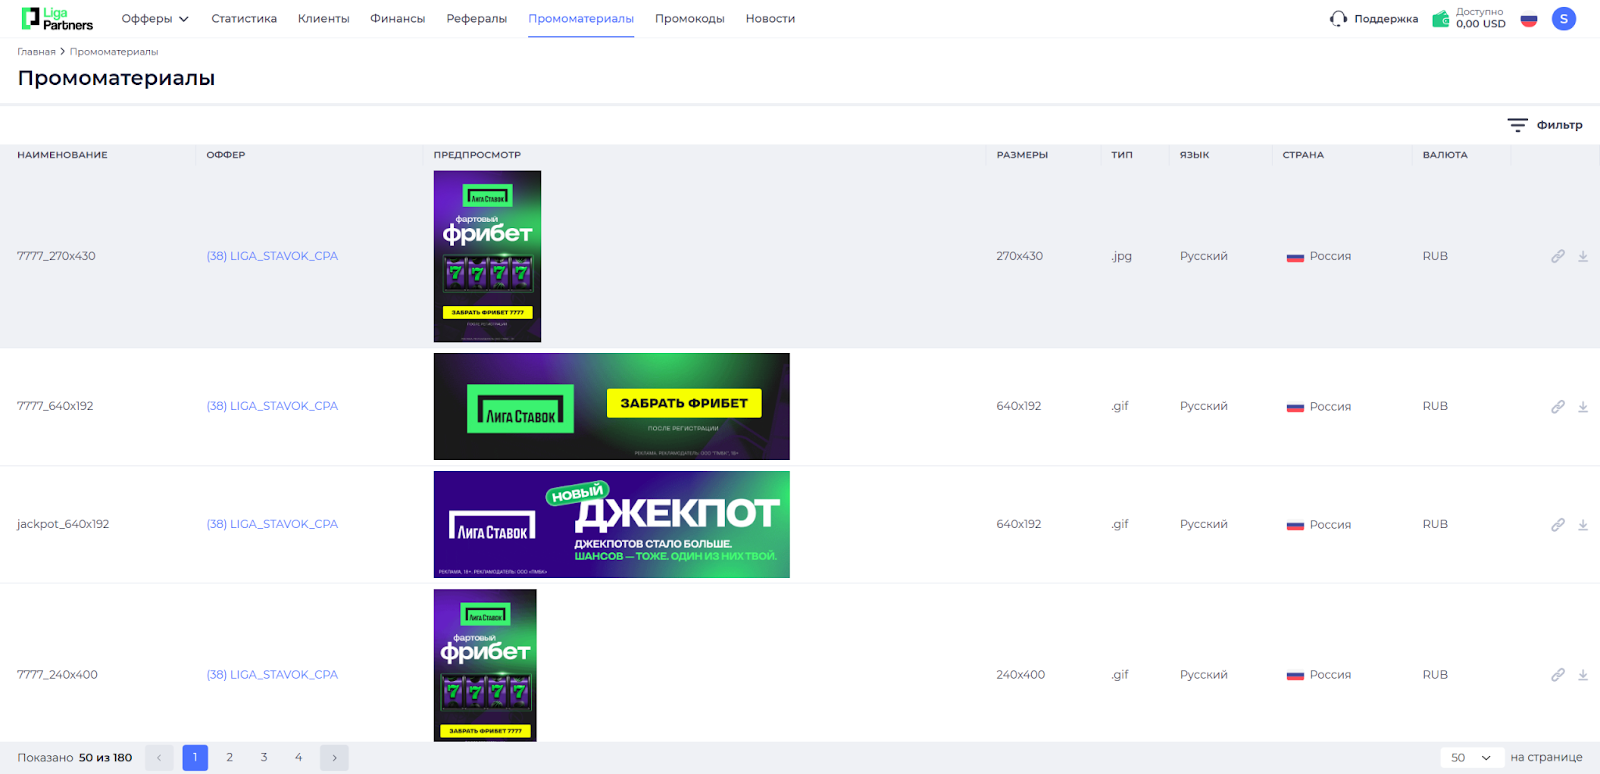Open the Новости tab
Screen dimensions: 1600x774
point(770,19)
